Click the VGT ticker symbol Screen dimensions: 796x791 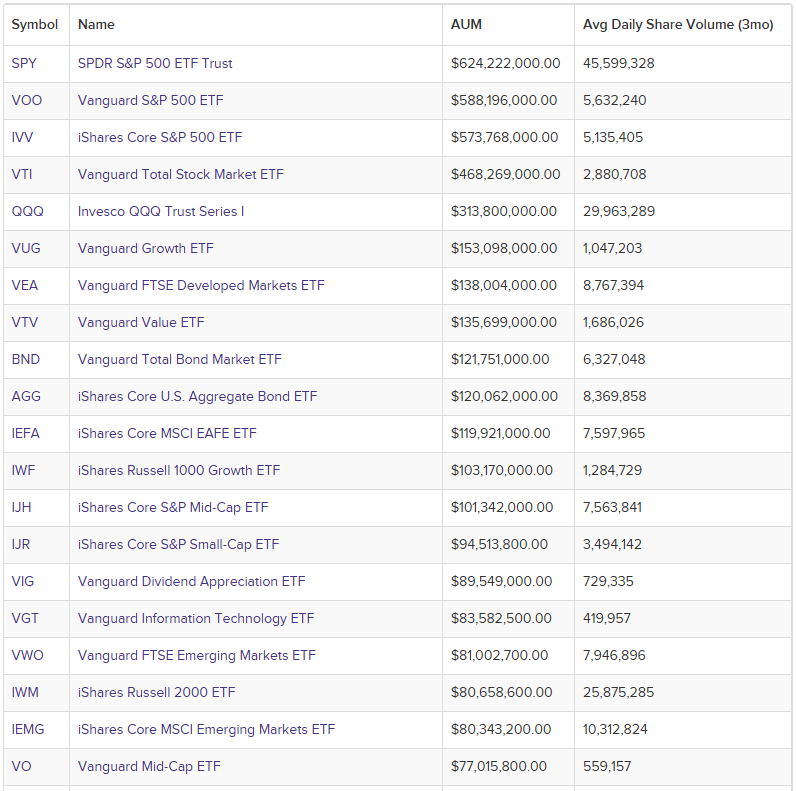[x=25, y=619]
